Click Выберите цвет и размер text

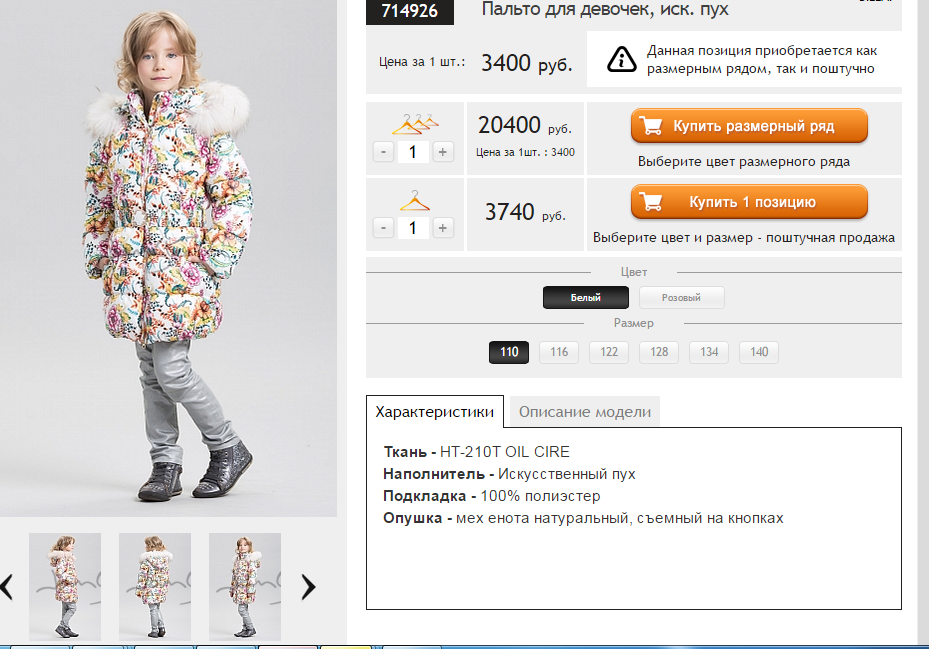[744, 238]
